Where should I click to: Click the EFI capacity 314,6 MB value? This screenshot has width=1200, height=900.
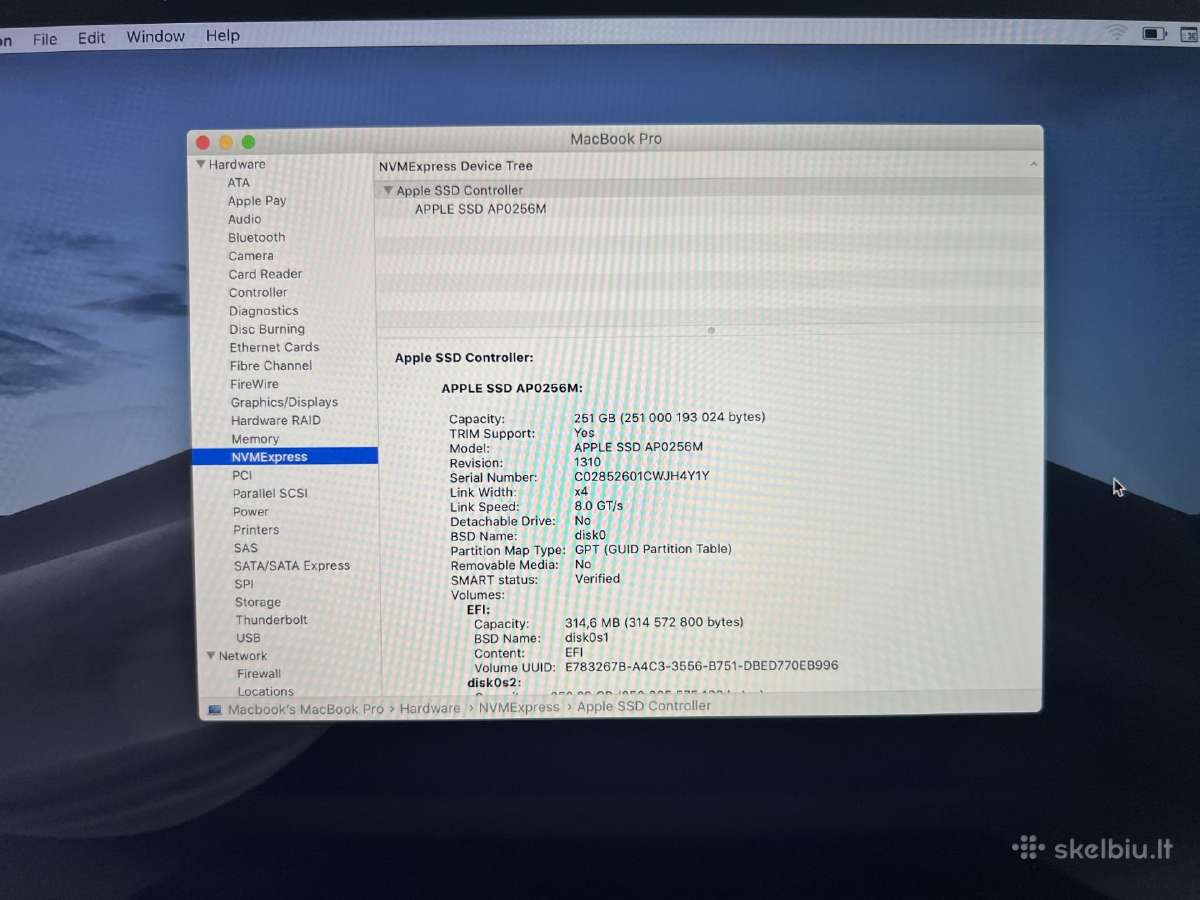(654, 622)
